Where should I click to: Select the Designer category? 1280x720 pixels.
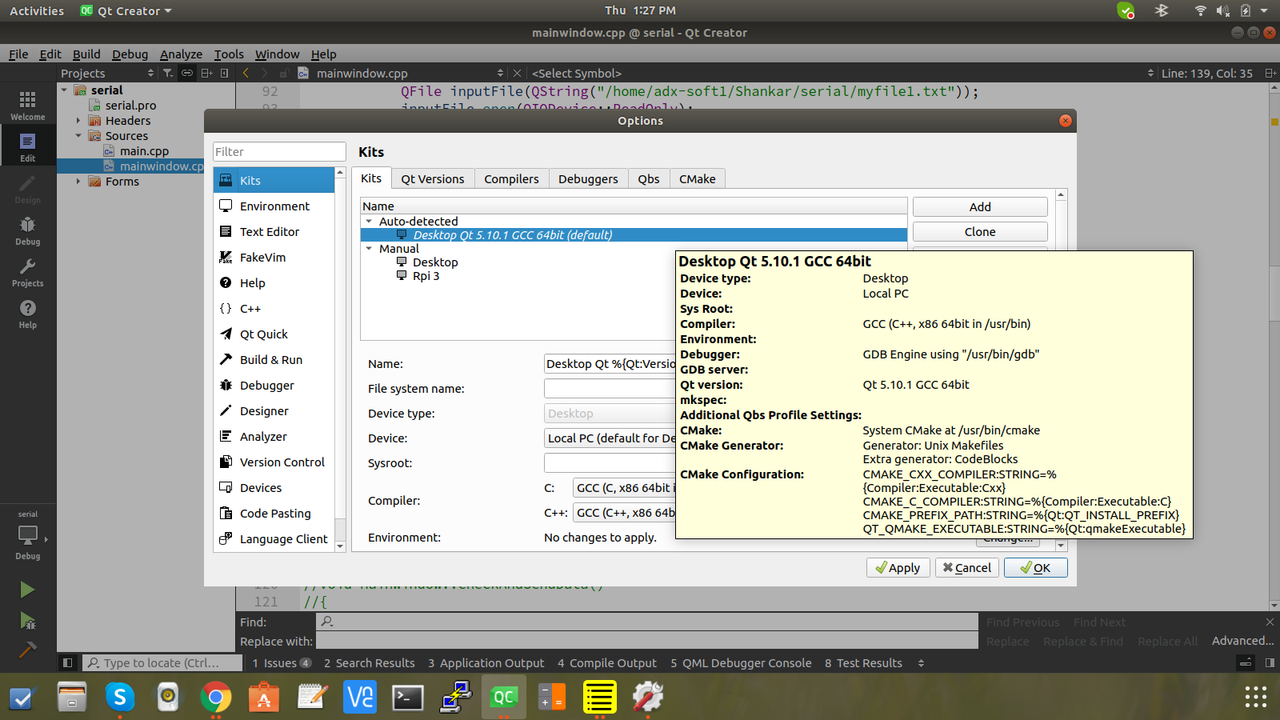274,411
